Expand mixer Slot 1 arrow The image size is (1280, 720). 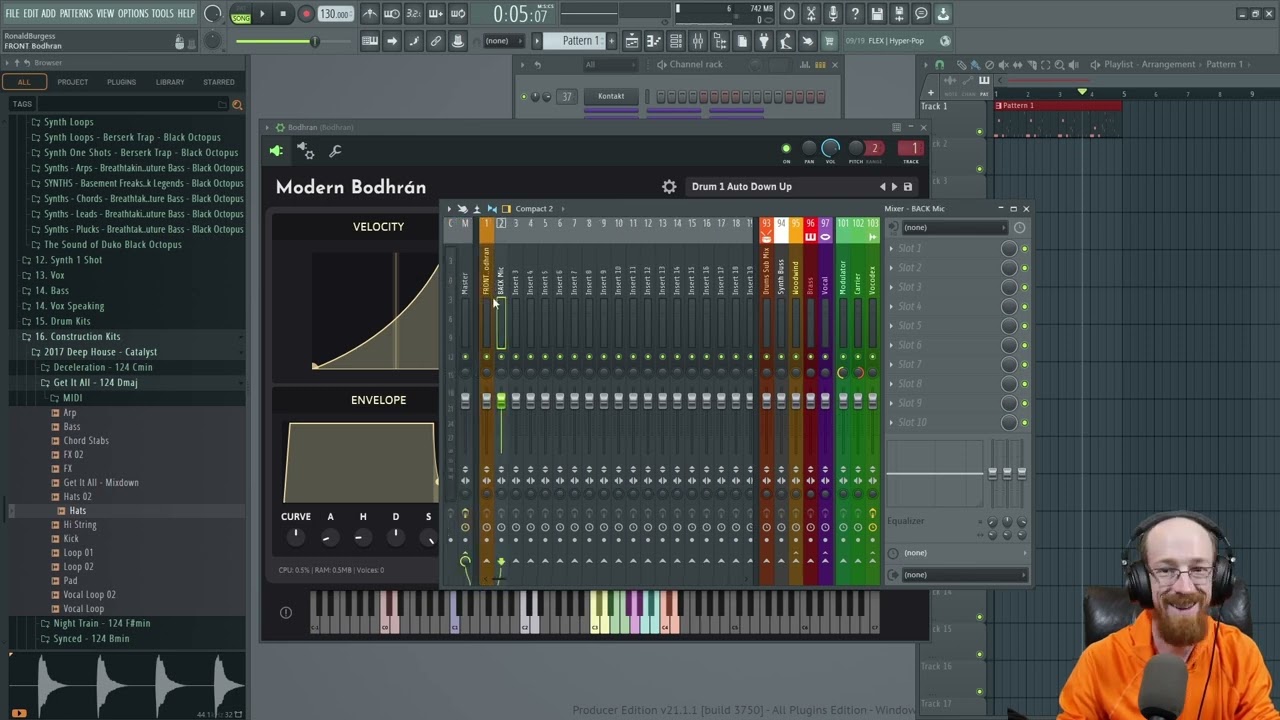[892, 248]
